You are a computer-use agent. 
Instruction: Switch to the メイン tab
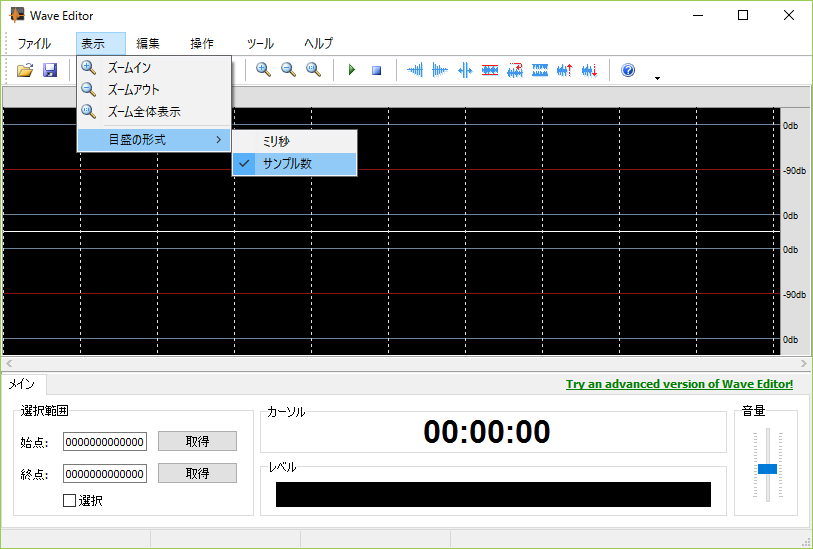(x=23, y=384)
